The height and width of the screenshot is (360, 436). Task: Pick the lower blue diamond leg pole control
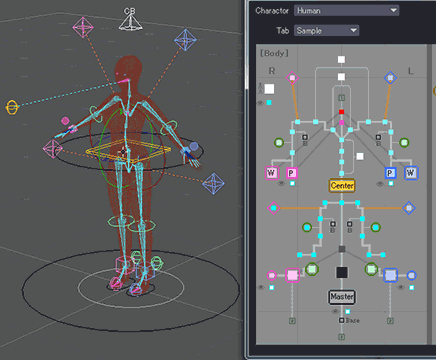point(409,208)
